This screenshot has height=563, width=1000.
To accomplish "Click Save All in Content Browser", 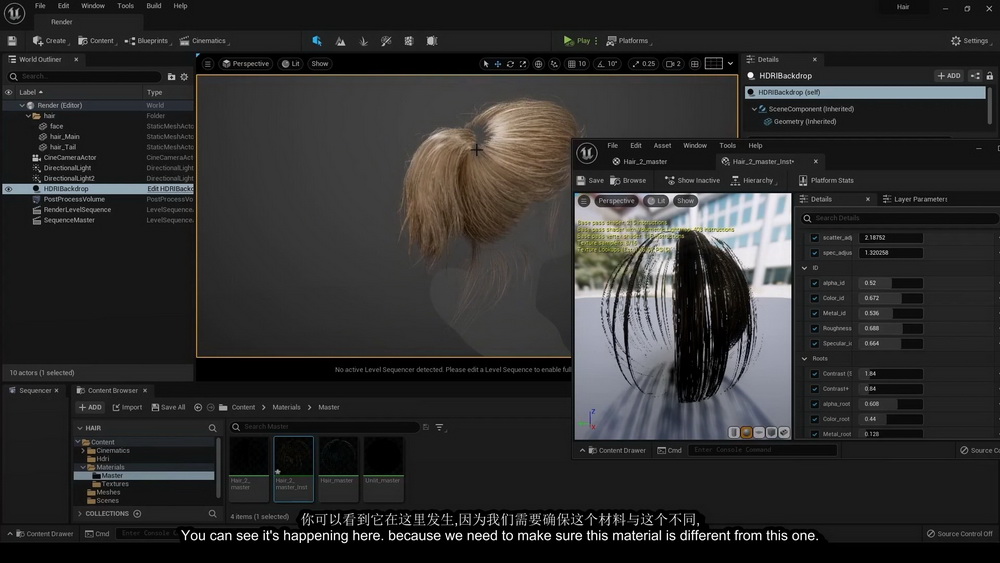I will (168, 407).
